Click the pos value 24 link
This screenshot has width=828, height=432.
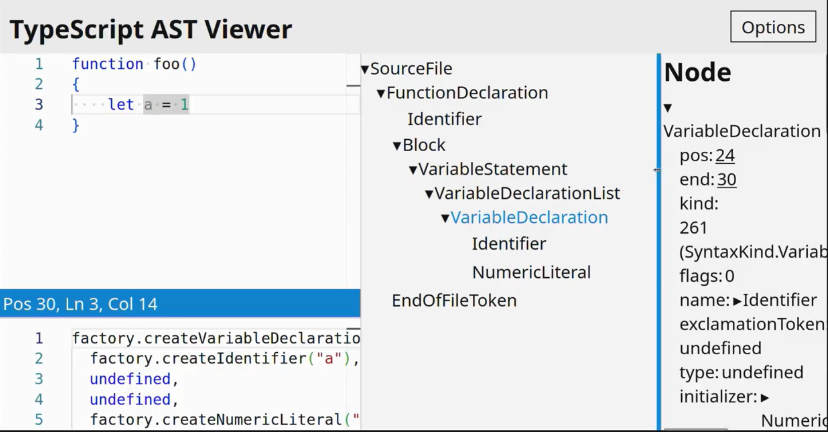pyautogui.click(x=725, y=156)
